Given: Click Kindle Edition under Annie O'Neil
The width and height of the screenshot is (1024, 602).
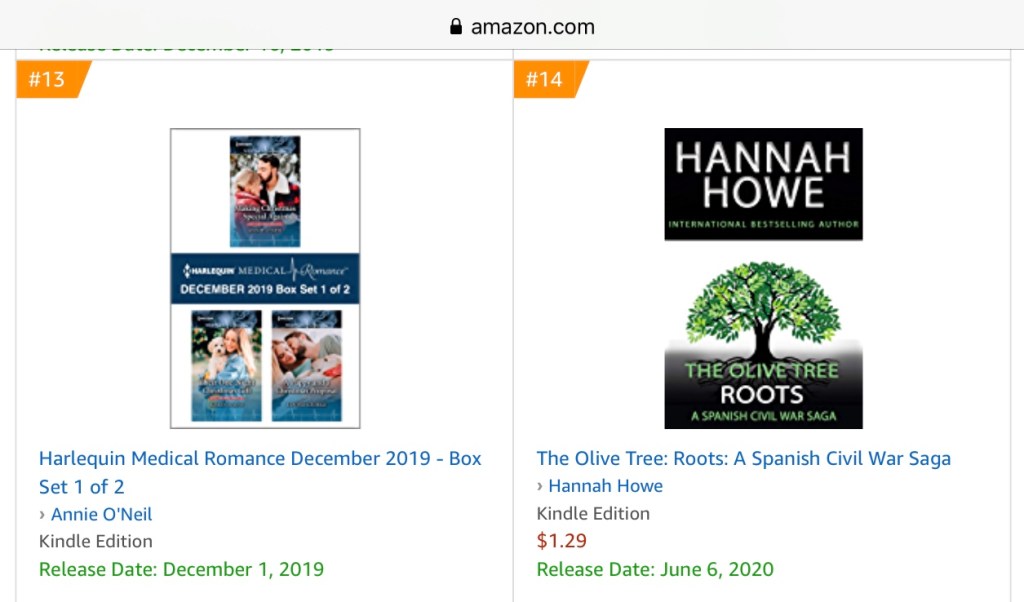Looking at the screenshot, I should tap(96, 541).
